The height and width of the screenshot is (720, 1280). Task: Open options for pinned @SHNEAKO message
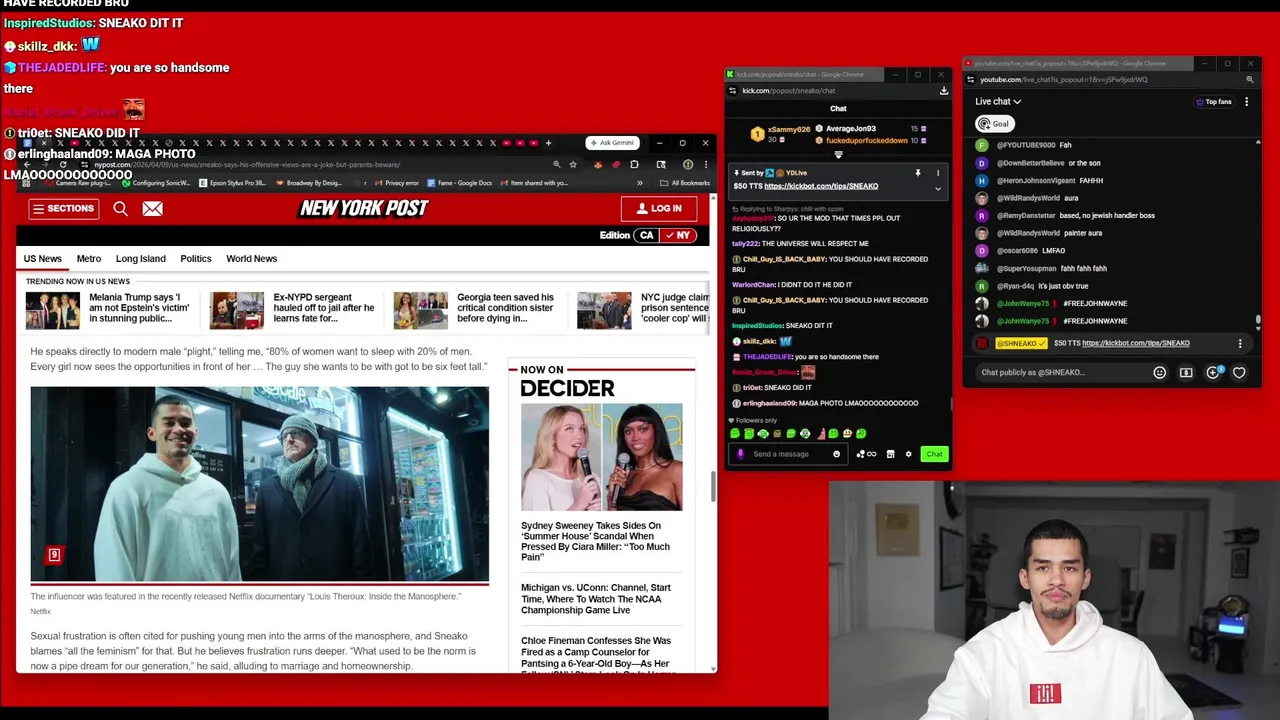click(1240, 343)
